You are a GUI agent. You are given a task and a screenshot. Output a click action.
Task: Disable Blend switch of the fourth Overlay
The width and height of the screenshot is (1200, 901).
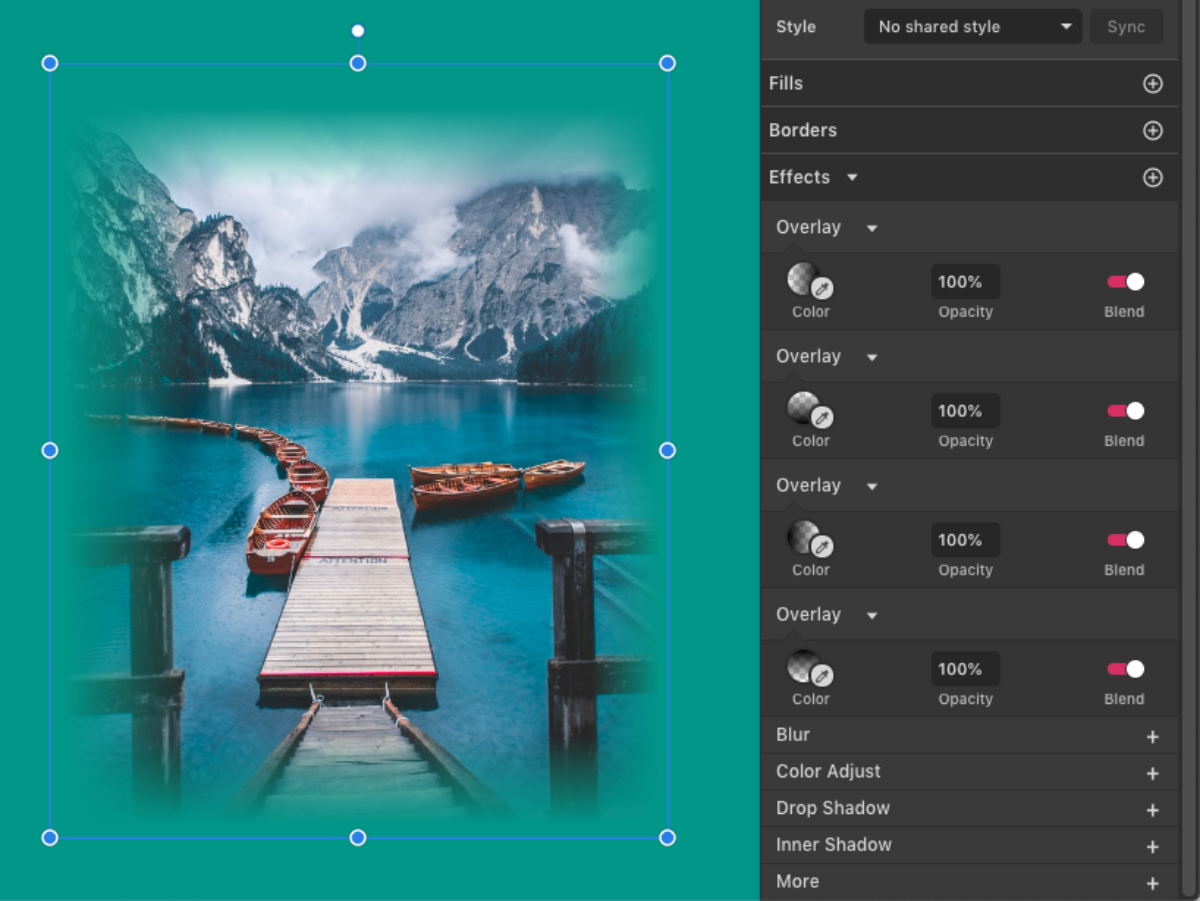[x=1125, y=669]
